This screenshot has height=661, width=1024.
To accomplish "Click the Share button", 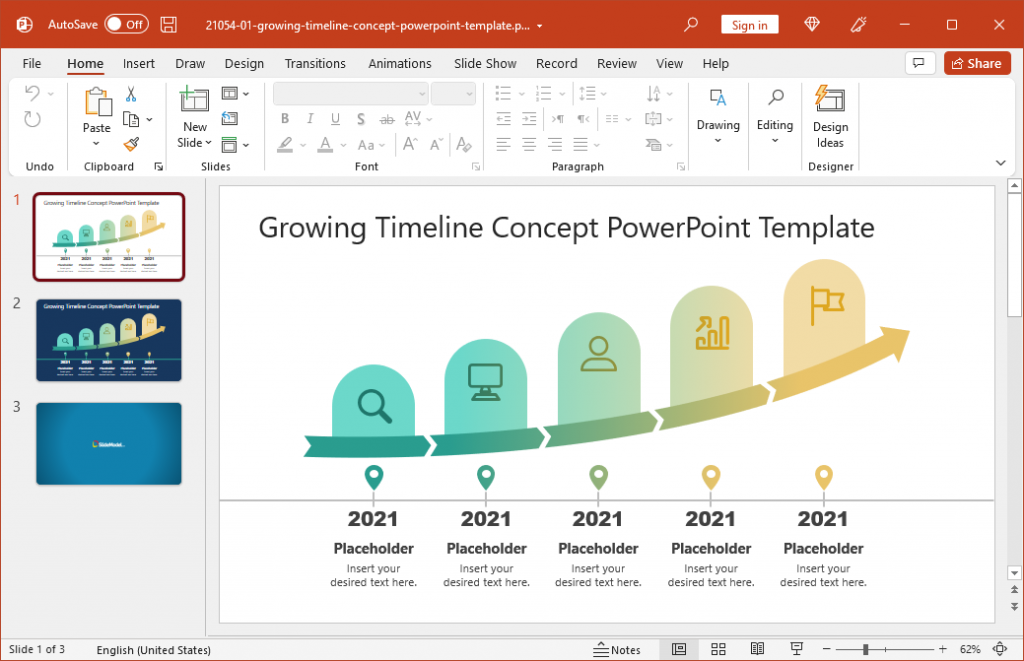I will [977, 62].
